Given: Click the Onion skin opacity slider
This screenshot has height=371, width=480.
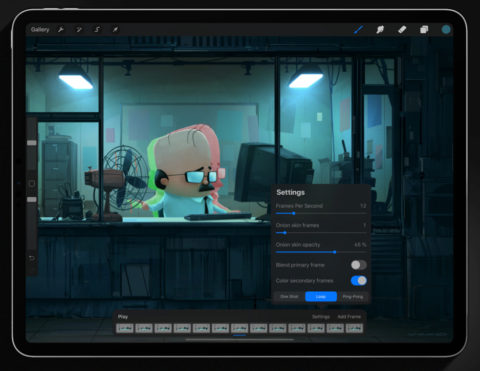Looking at the screenshot, I should pyautogui.click(x=321, y=252).
